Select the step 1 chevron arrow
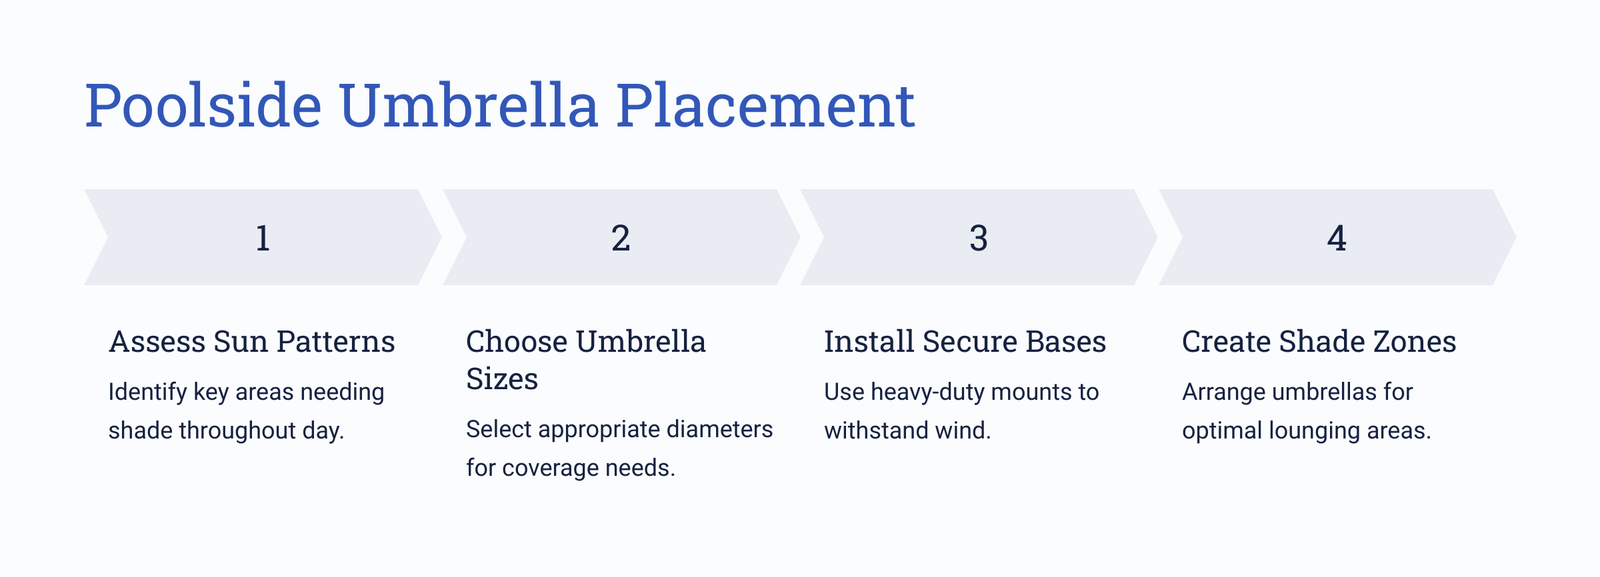1600x577 pixels. pyautogui.click(x=263, y=237)
